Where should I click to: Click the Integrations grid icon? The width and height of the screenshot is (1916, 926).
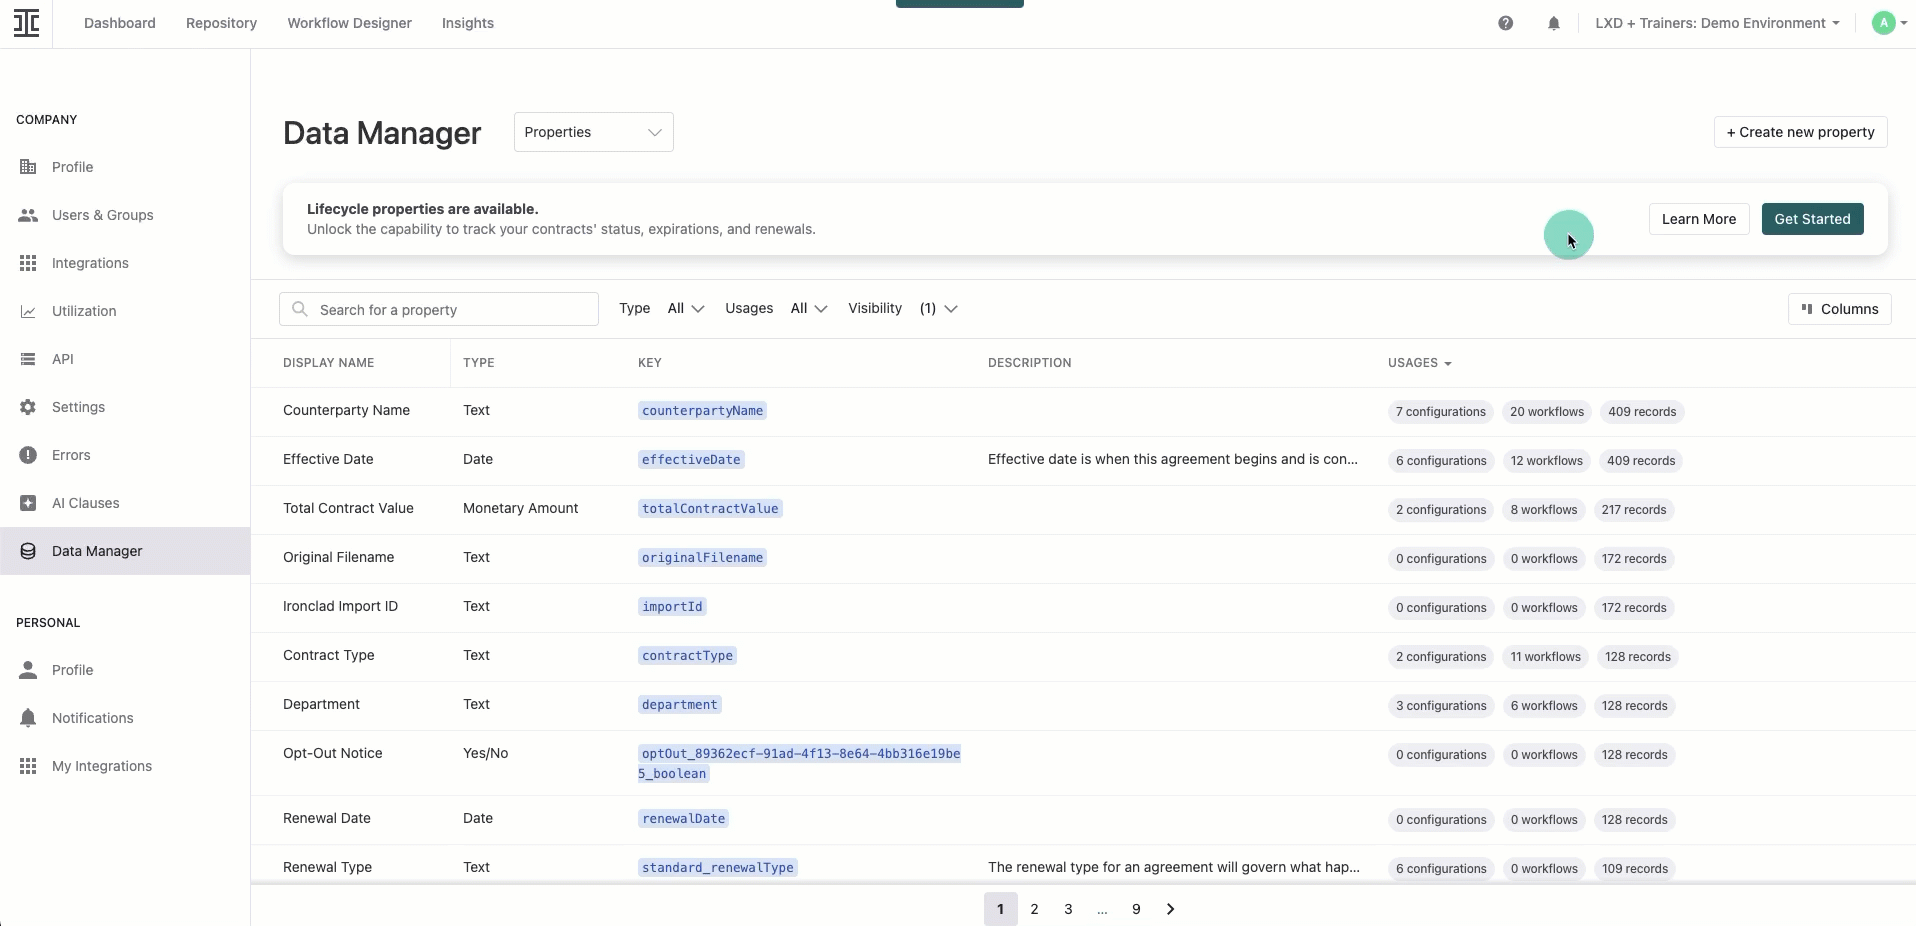click(28, 263)
